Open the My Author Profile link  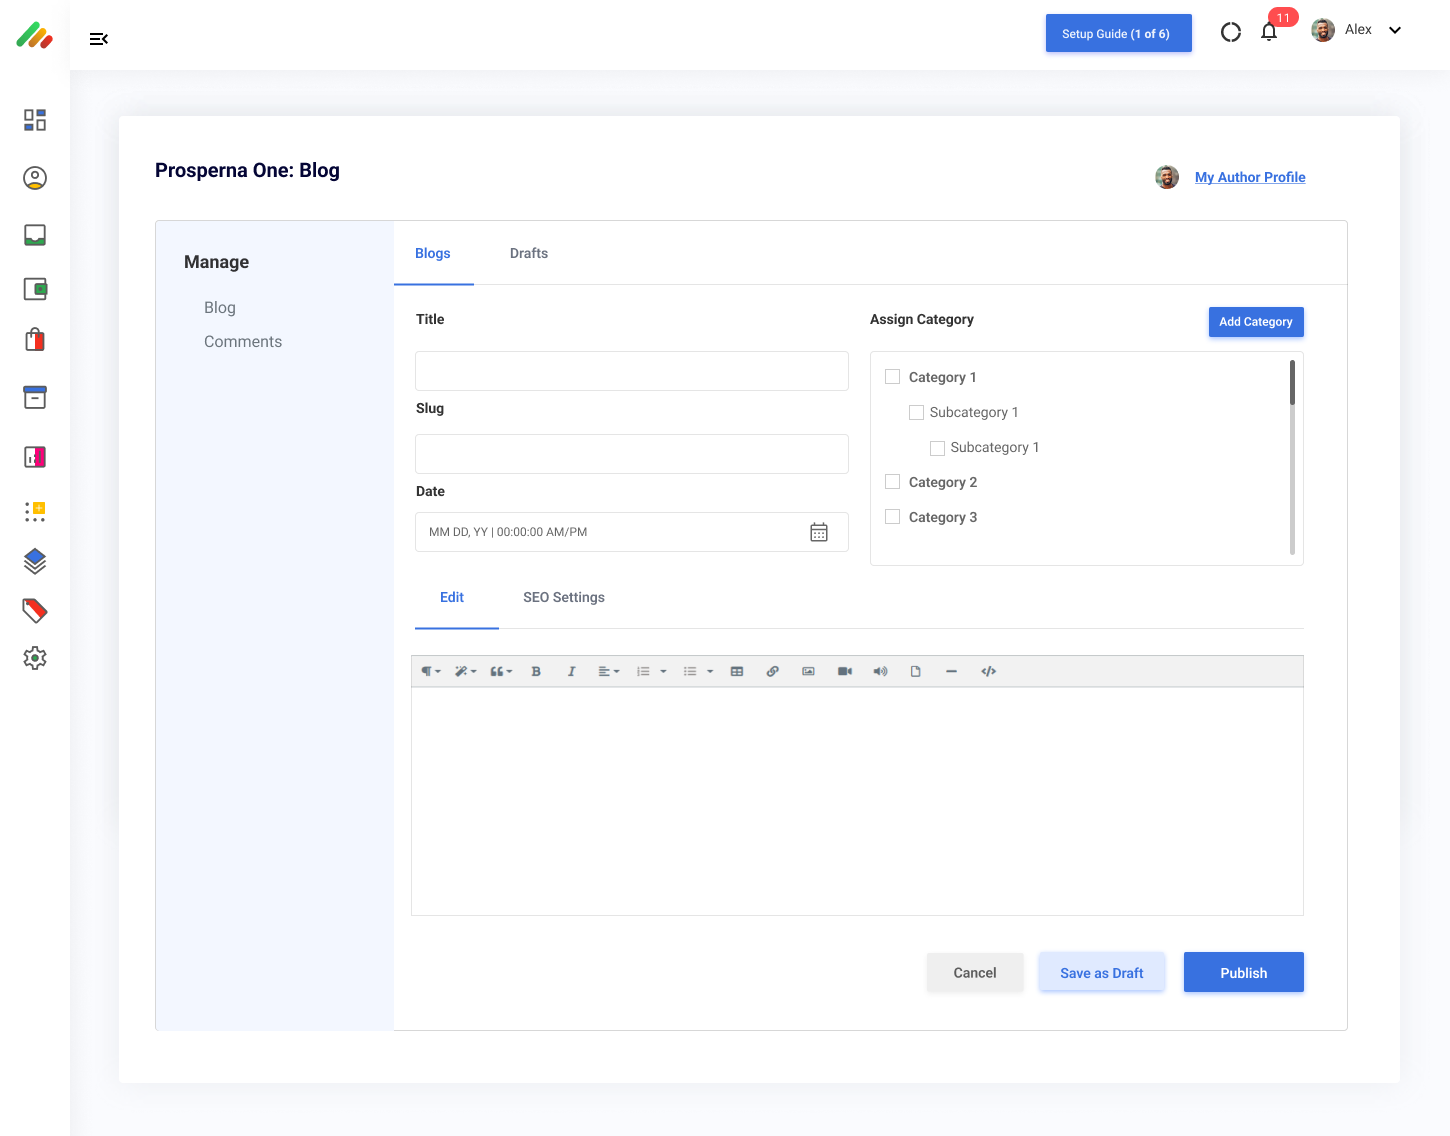1250,177
